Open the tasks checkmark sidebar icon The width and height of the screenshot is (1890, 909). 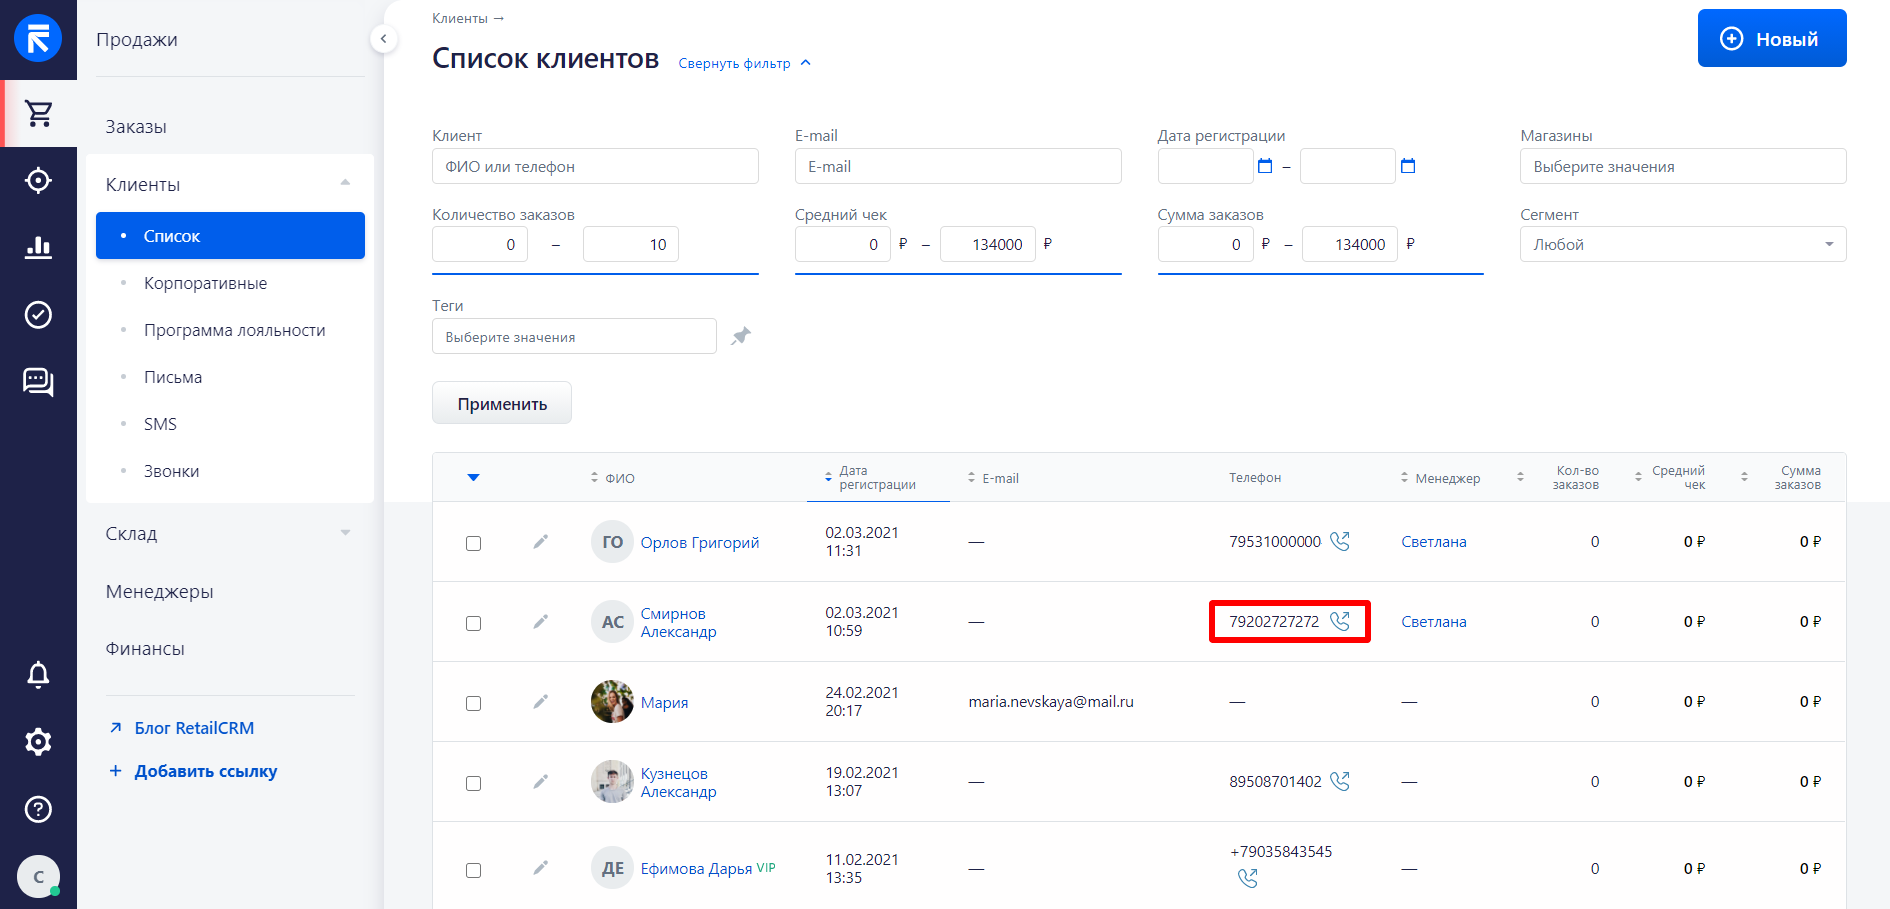click(39, 315)
